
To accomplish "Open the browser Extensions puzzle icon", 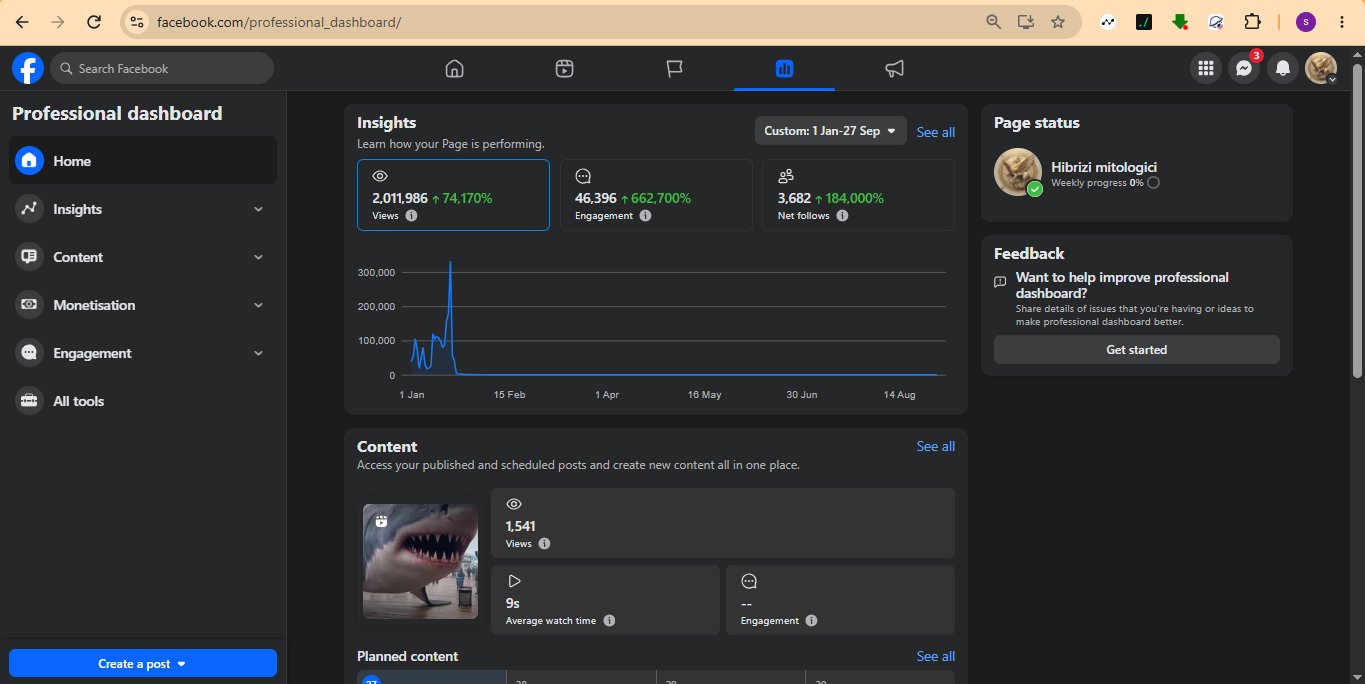I will (1251, 21).
